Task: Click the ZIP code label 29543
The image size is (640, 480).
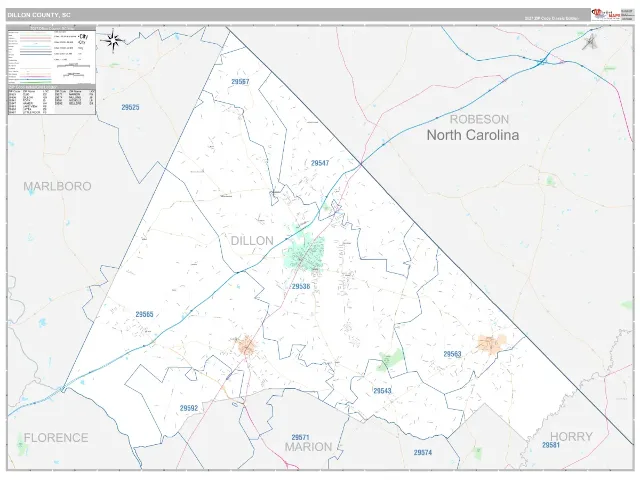Action: (382, 391)
